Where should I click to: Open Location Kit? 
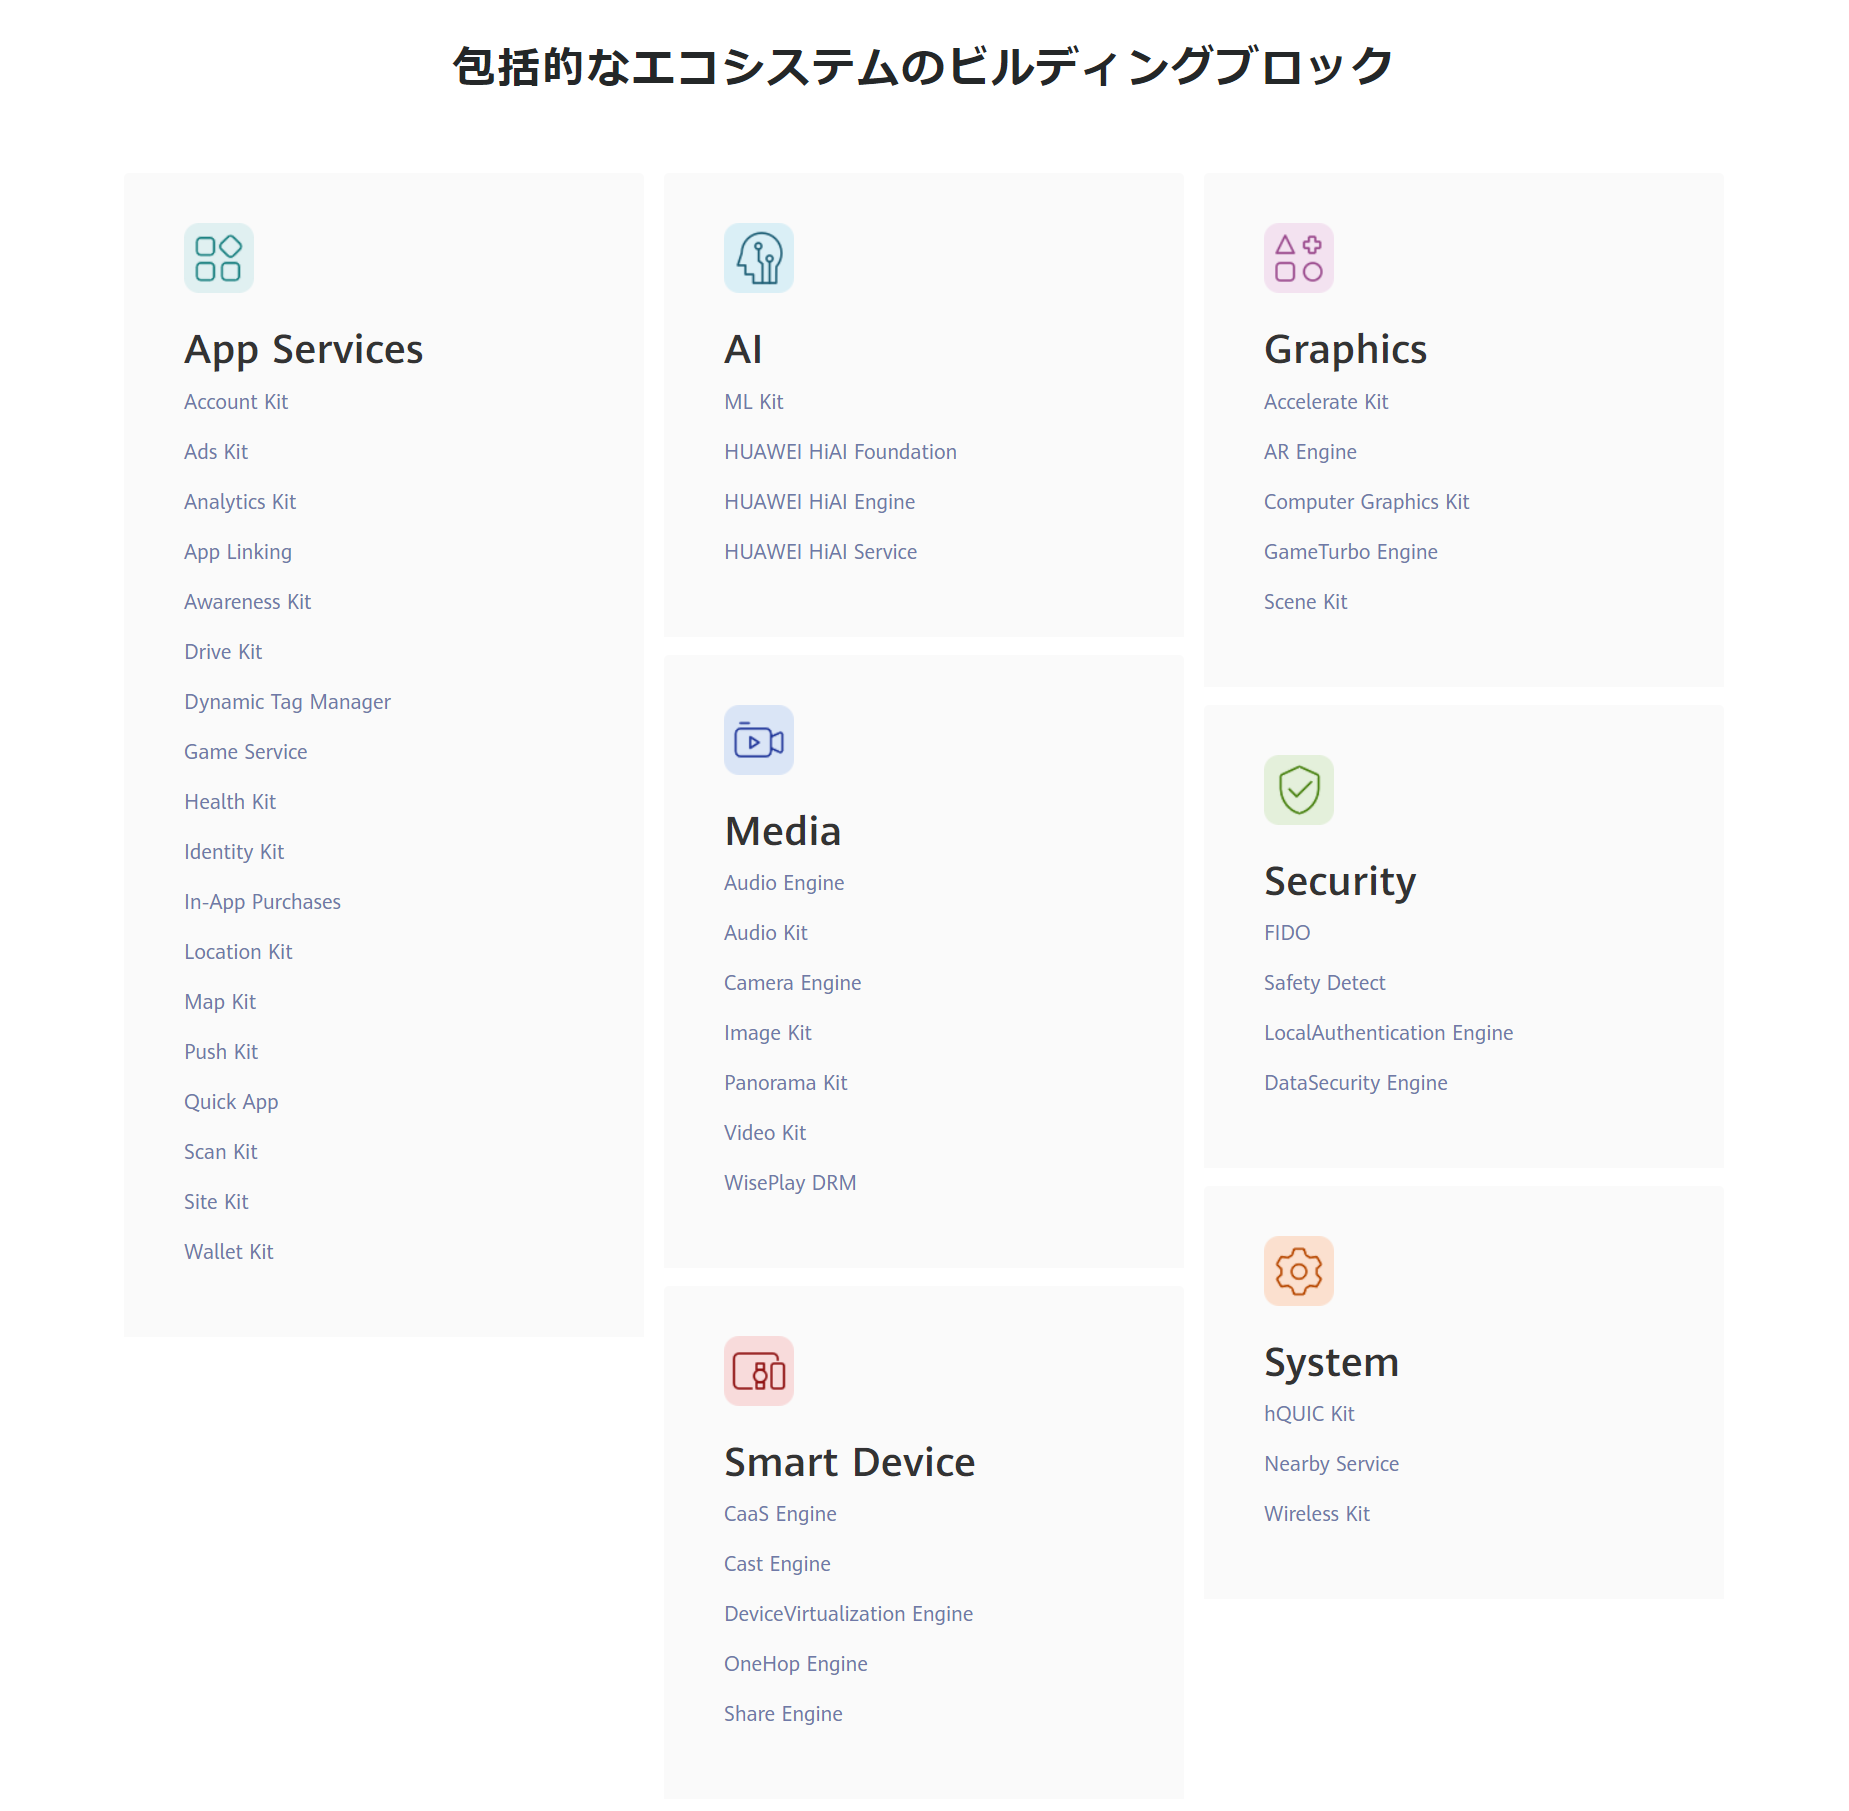click(238, 952)
